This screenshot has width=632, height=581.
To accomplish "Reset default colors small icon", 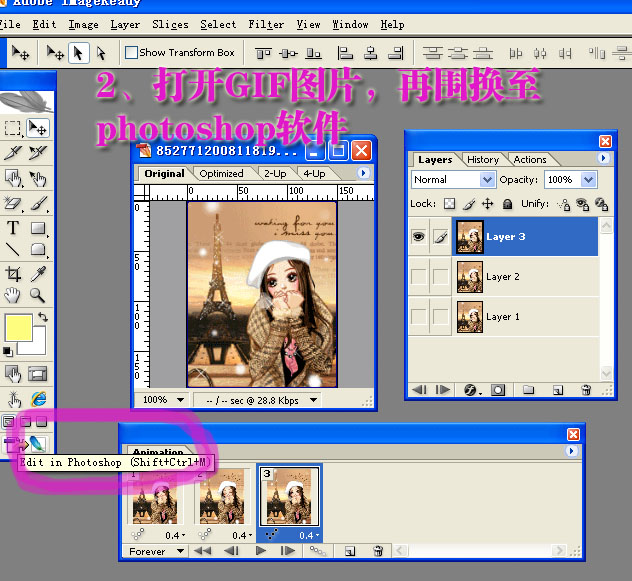I will [7, 352].
